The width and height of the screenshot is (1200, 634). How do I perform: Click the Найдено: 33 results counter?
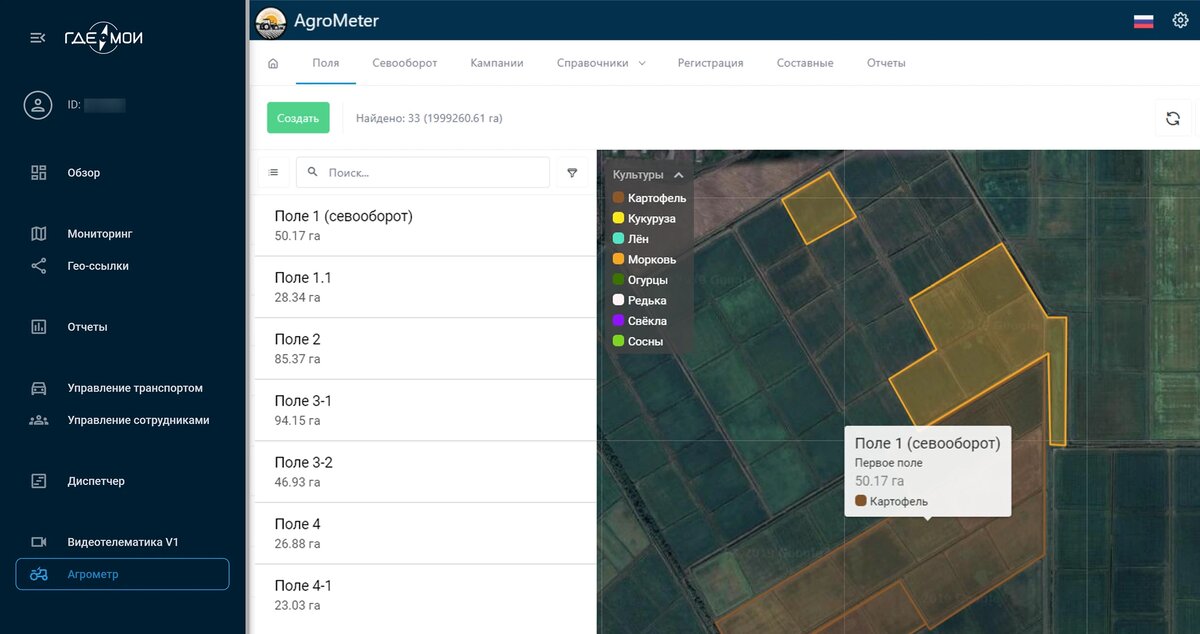click(429, 118)
